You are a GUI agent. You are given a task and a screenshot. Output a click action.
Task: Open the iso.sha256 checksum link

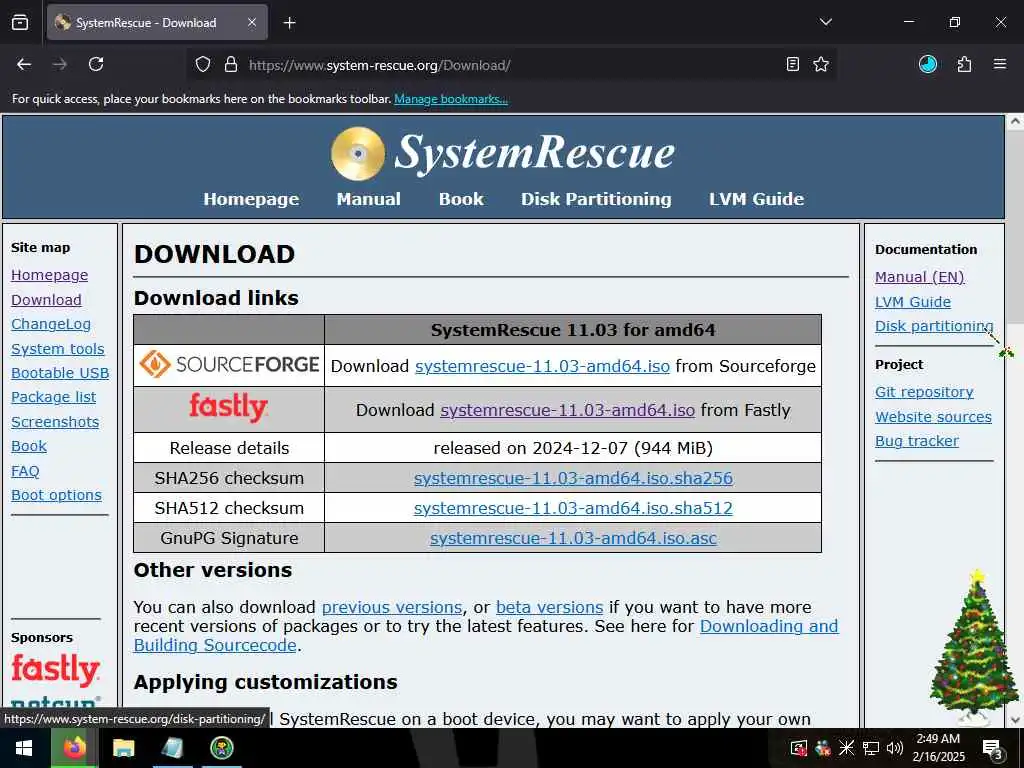coord(573,478)
